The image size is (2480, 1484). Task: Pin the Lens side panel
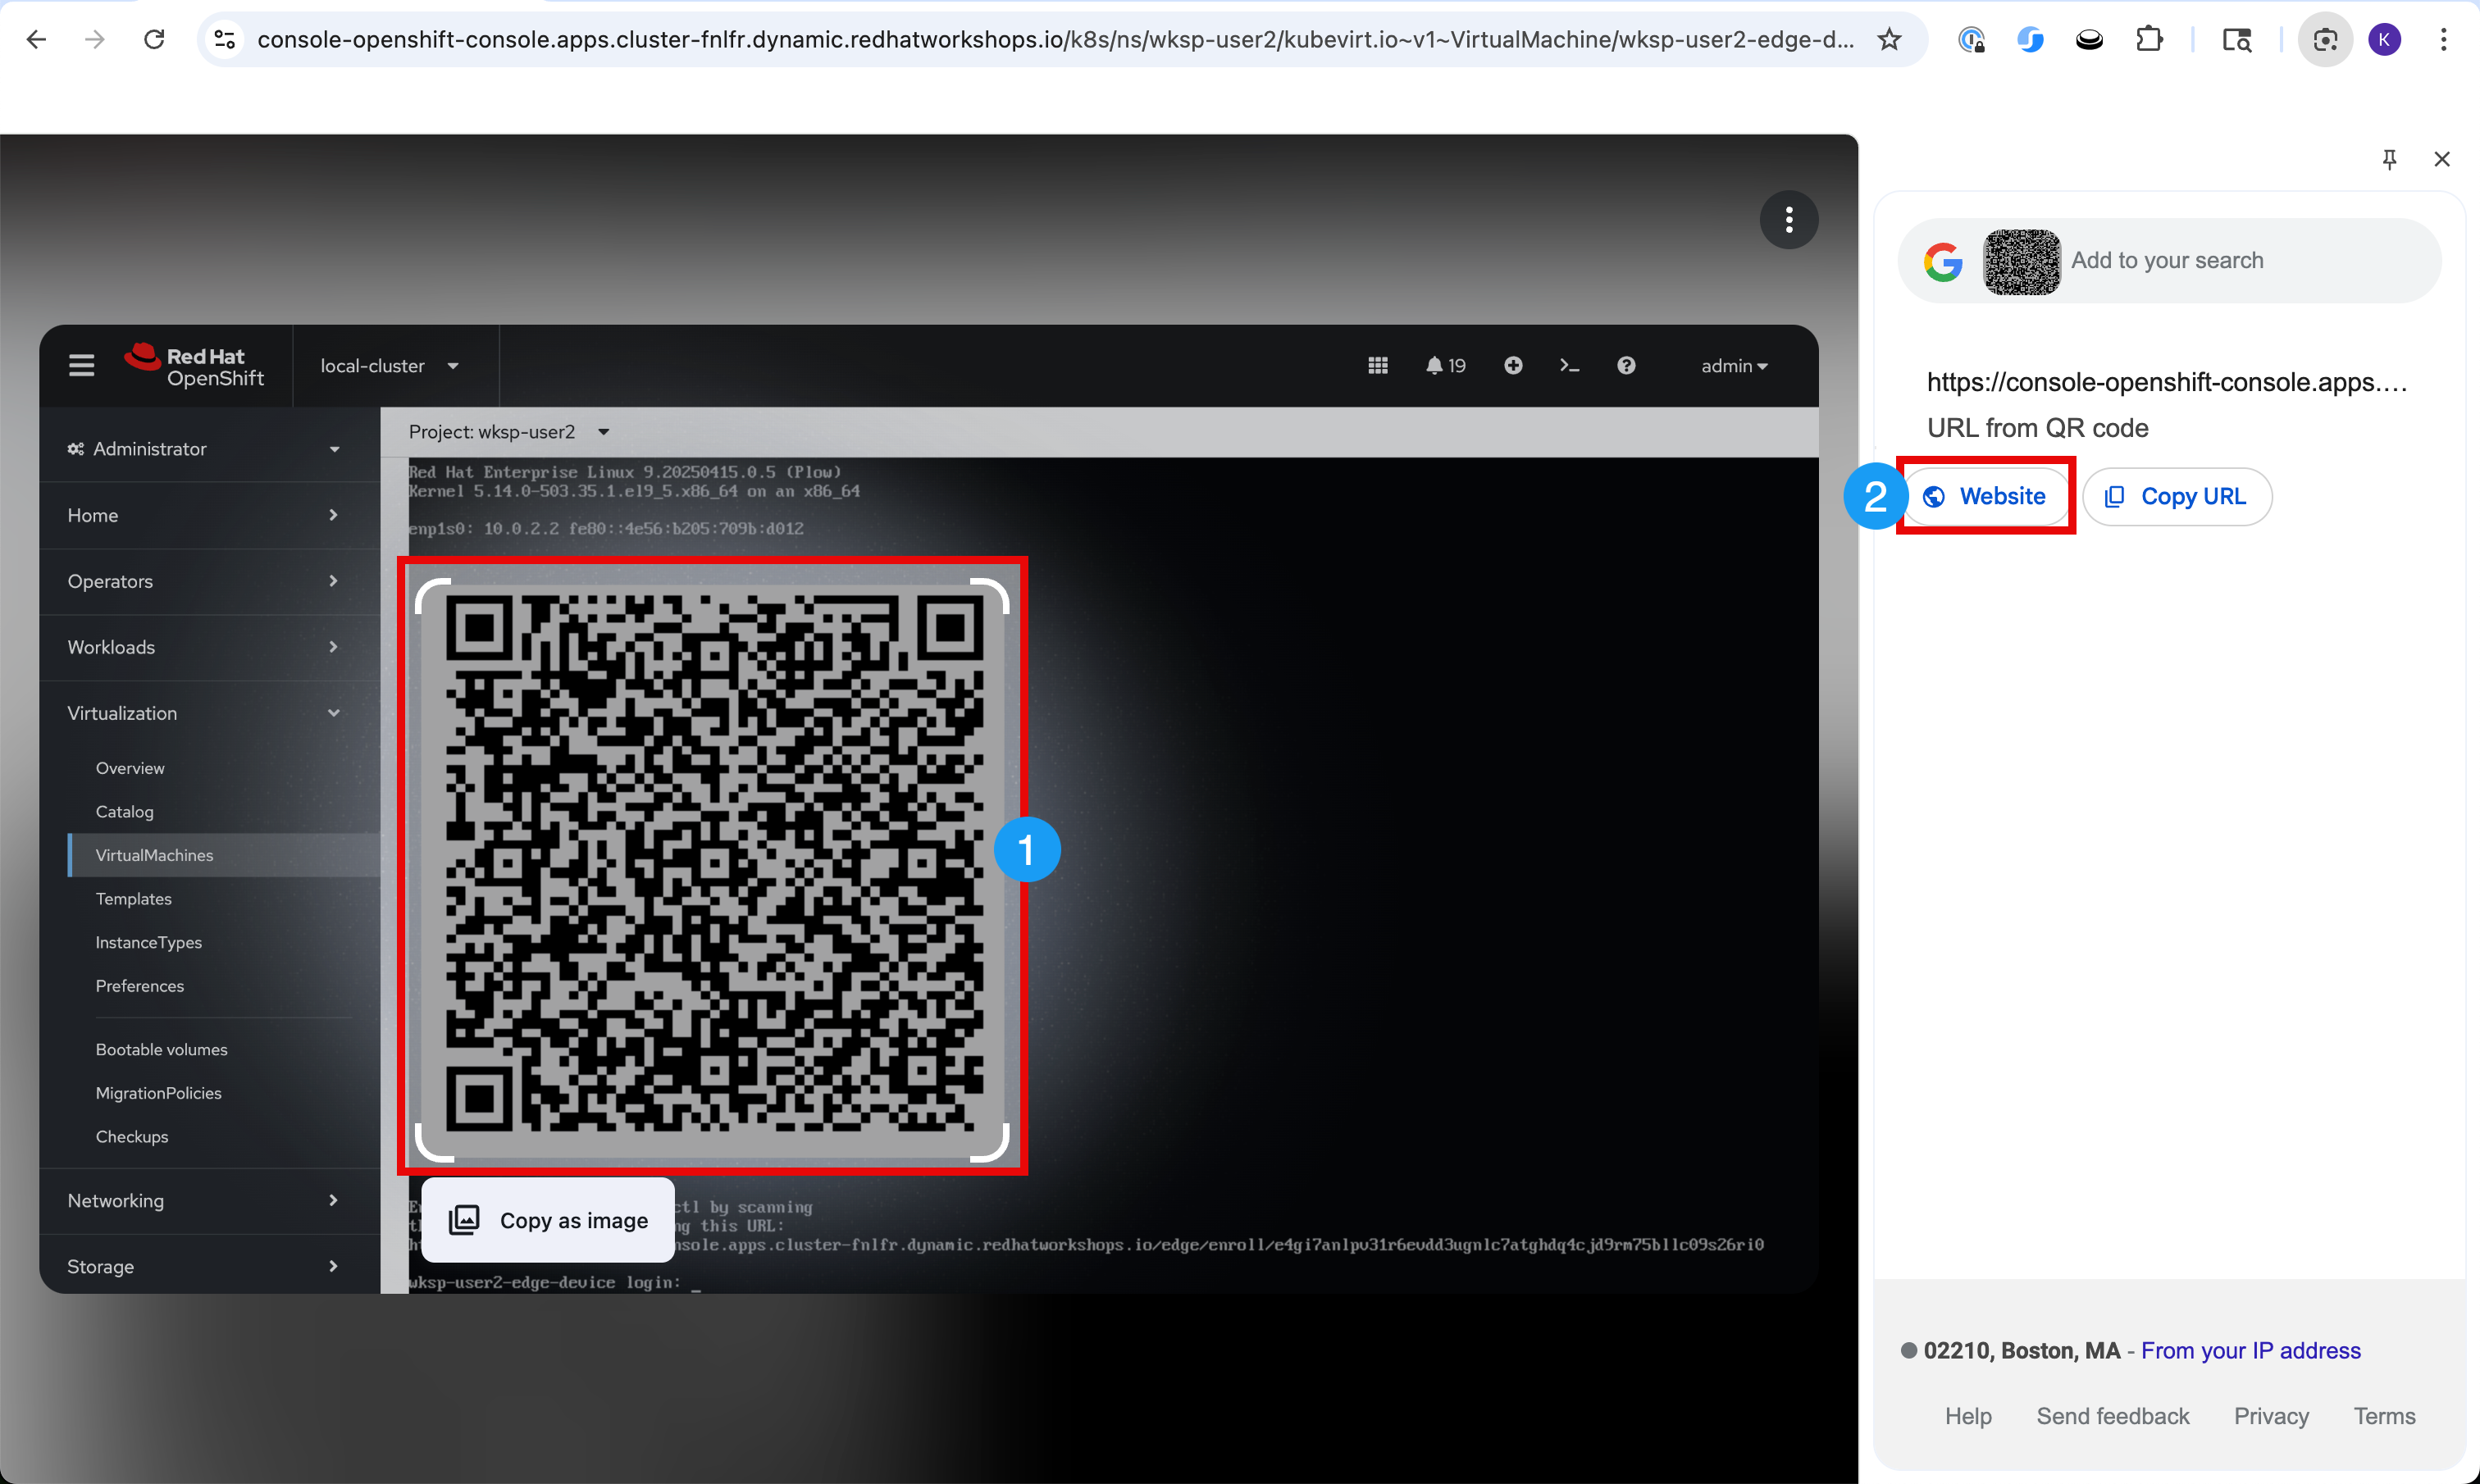click(2389, 159)
